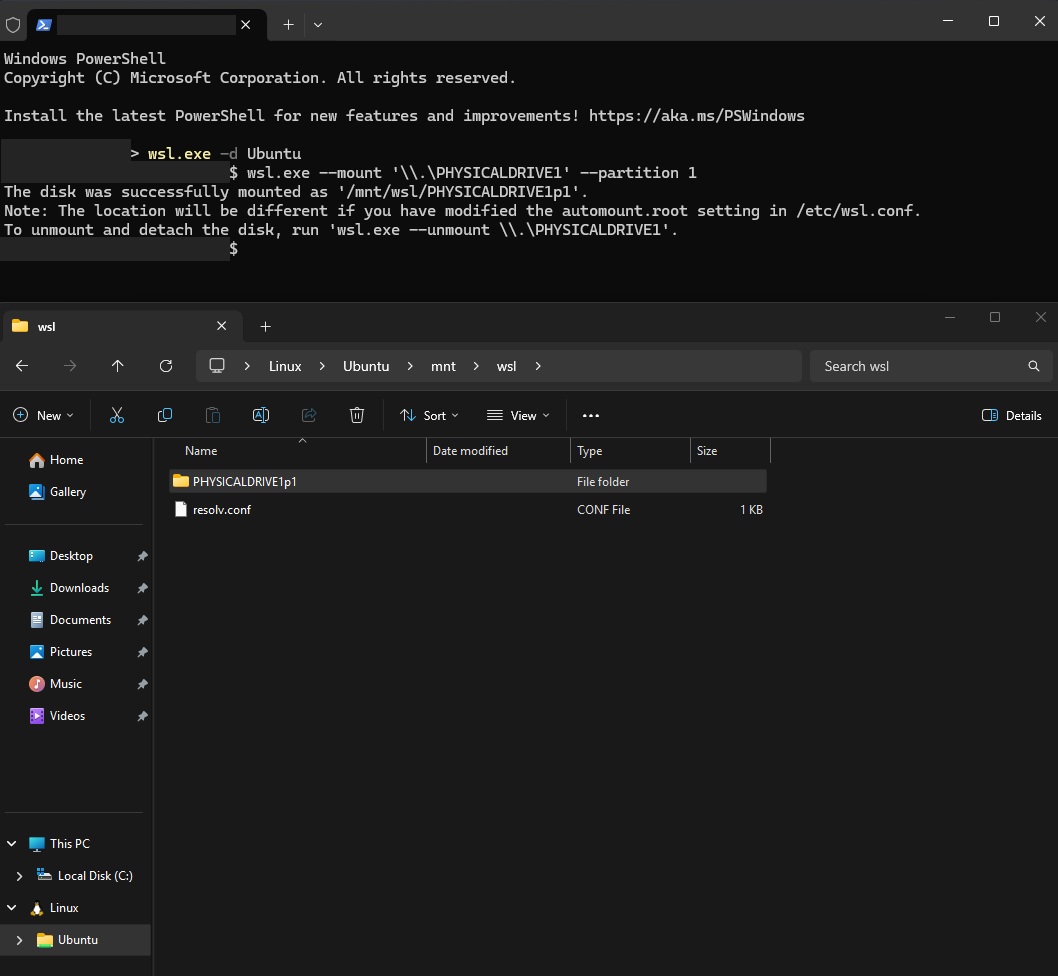Screen dimensions: 1058x976
Task: Open the Sort options dropdown
Action: pyautogui.click(x=428, y=415)
